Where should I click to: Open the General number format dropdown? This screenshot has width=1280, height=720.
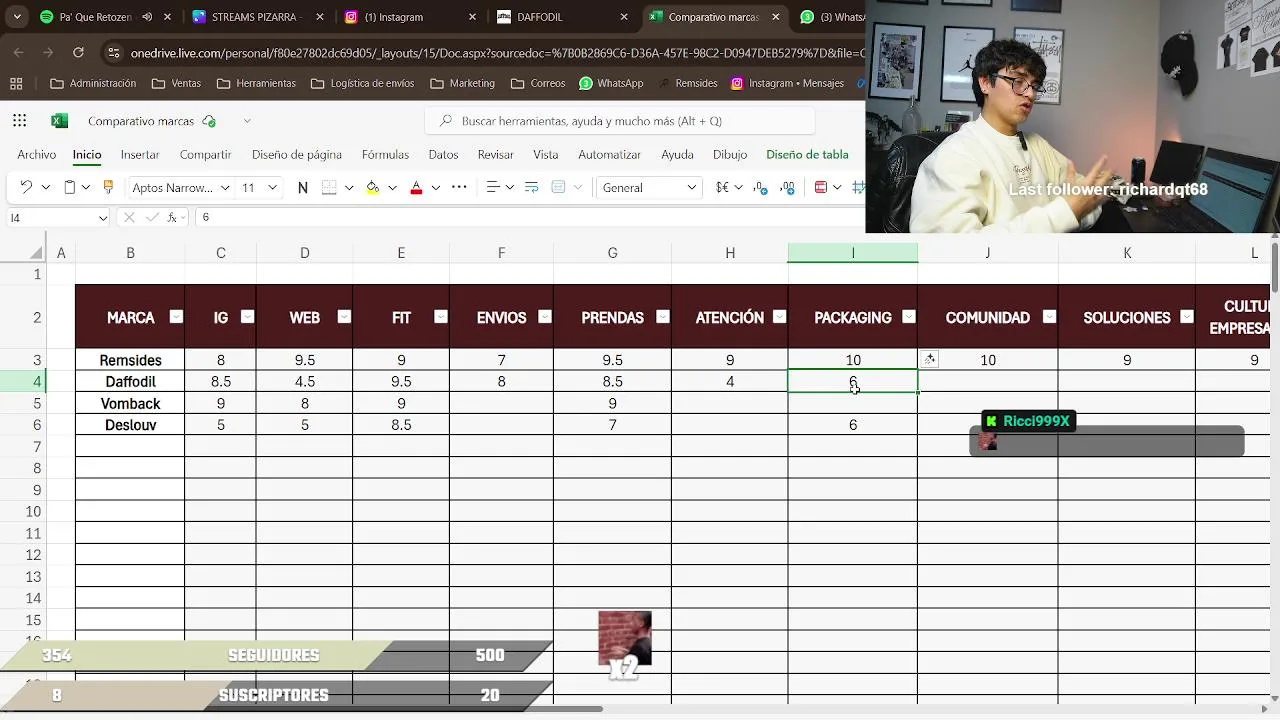[650, 187]
